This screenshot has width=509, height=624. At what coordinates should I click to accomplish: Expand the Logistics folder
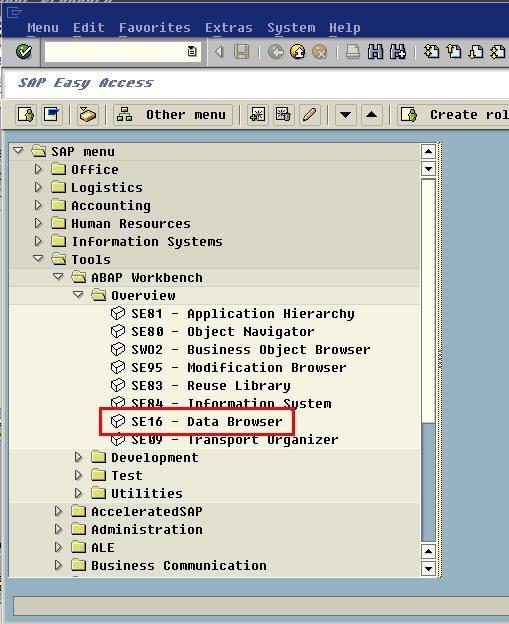38,187
